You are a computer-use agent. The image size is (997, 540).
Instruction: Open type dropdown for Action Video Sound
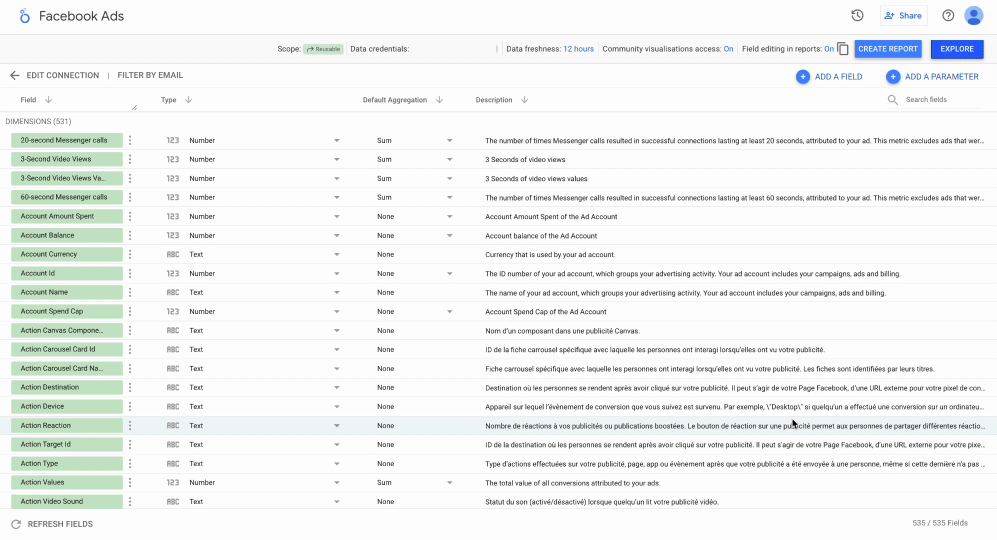336,502
